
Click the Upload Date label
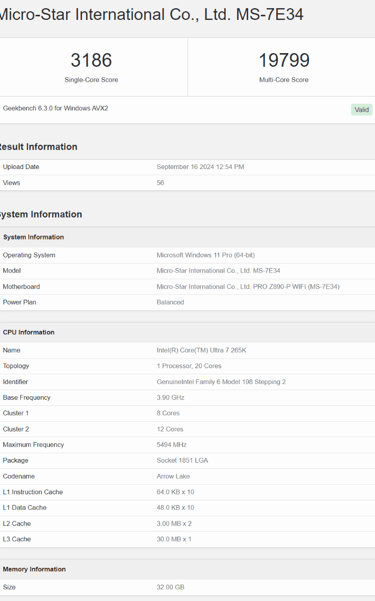click(21, 167)
